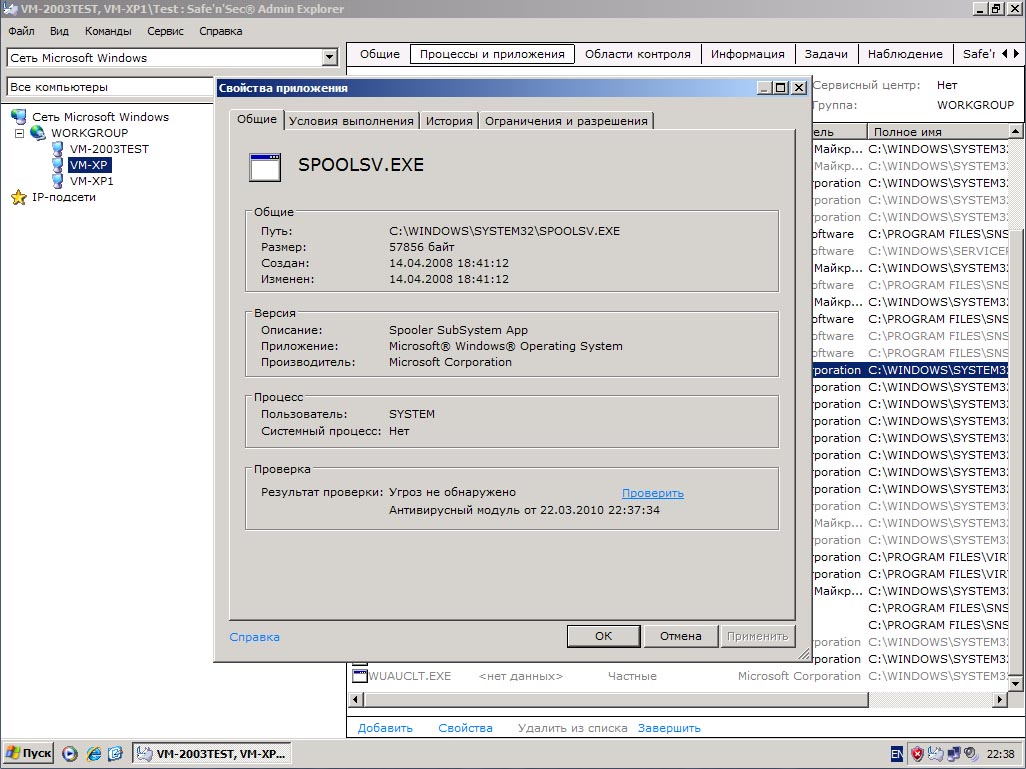Click the Частные cell in WUAUCLT.EXE row
Viewport: 1026px width, 769px height.
[632, 676]
